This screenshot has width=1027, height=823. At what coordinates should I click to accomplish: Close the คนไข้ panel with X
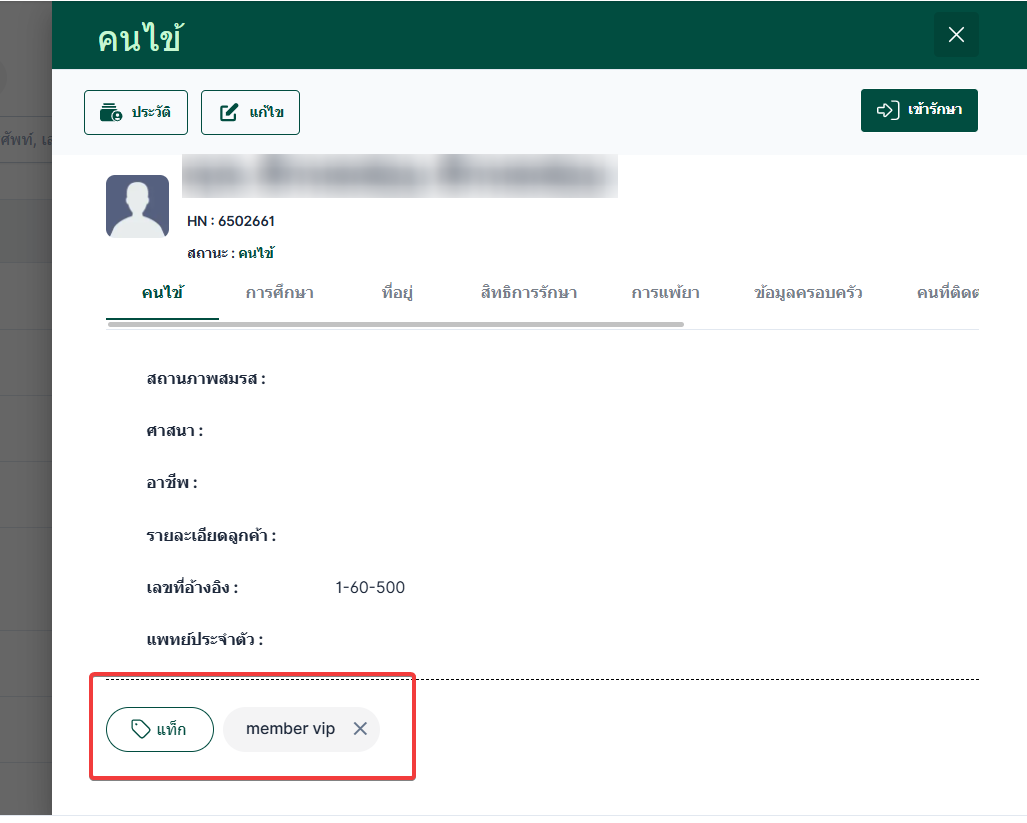tap(956, 35)
